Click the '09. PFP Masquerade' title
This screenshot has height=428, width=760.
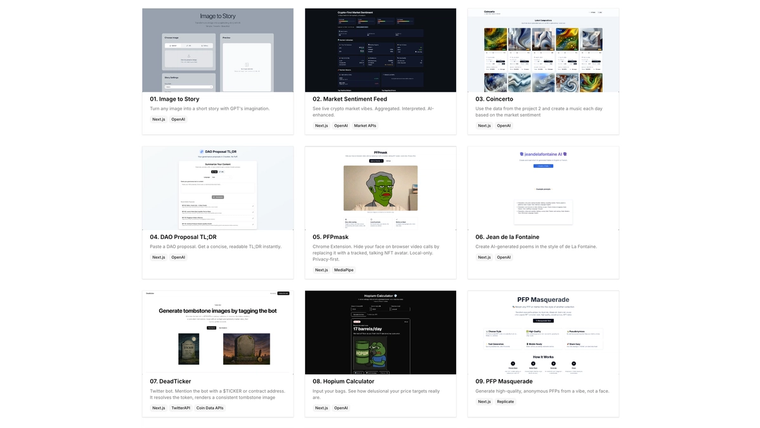click(x=505, y=381)
